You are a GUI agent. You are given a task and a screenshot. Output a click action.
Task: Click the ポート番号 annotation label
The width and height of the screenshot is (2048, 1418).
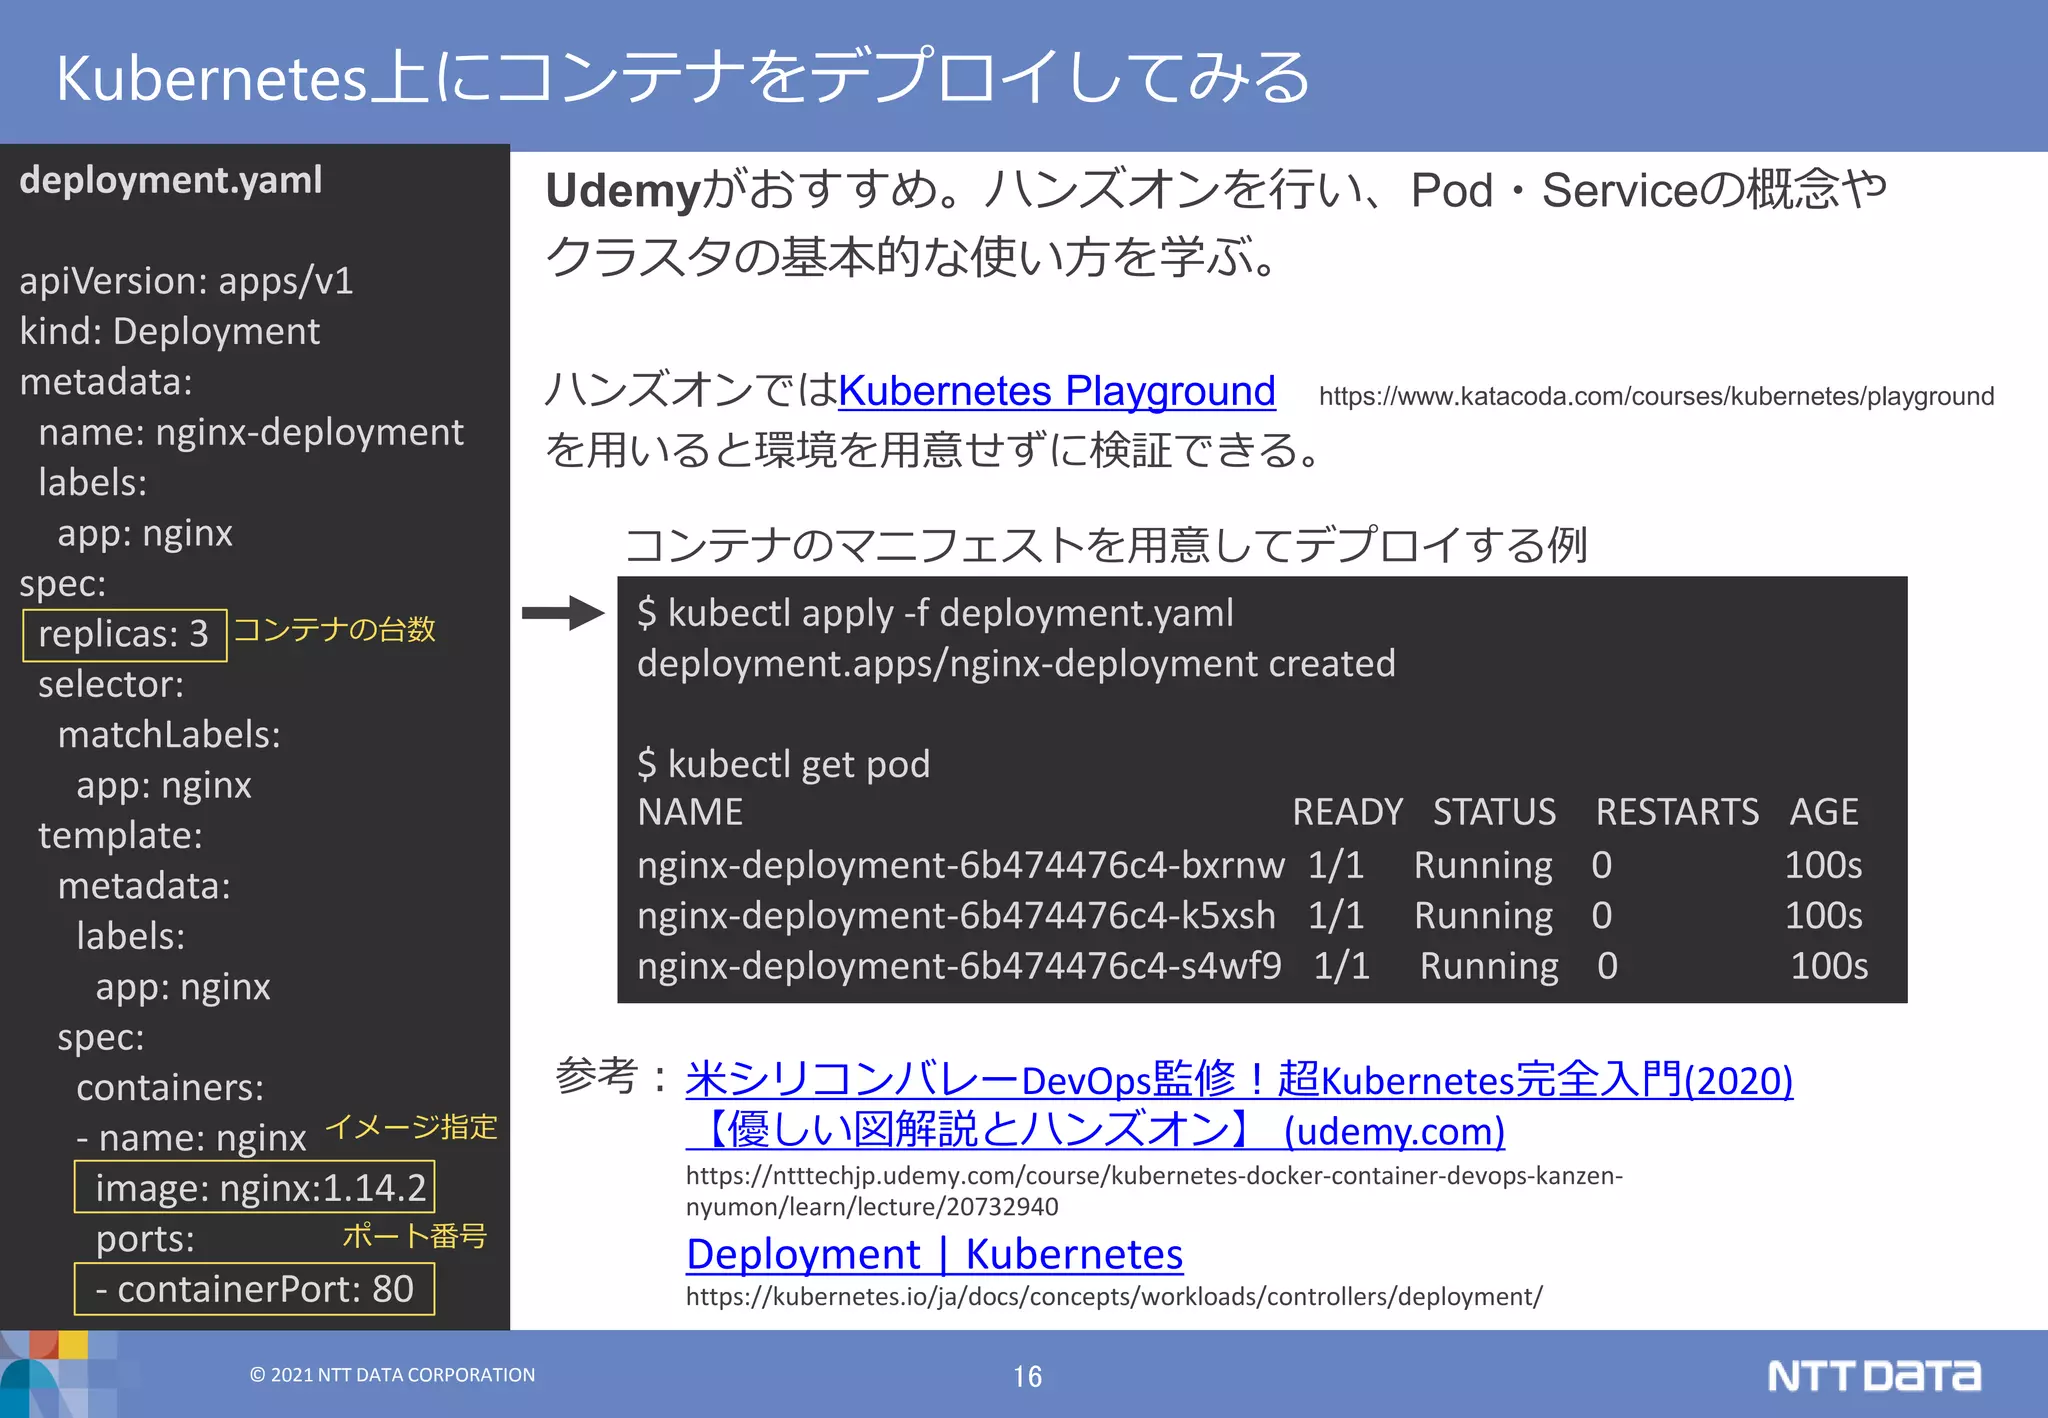(414, 1236)
